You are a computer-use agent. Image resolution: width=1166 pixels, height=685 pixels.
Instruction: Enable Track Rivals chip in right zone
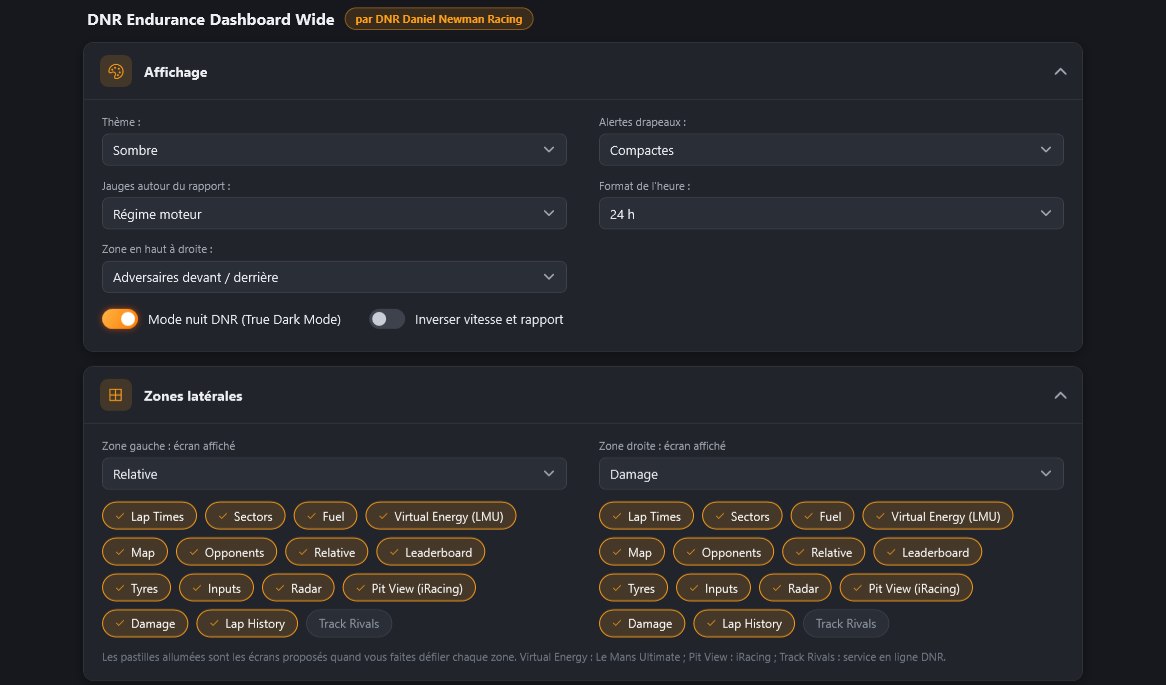[x=845, y=623]
